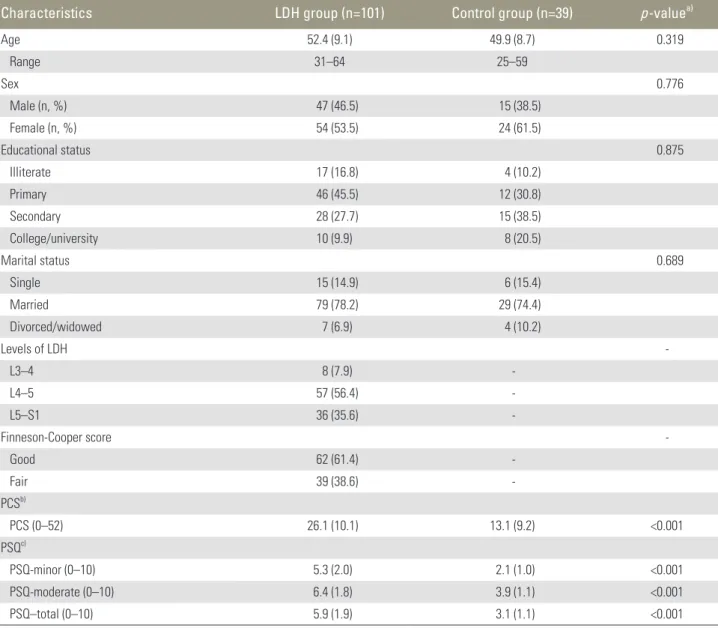Select the value '6.4 (1.8)'
The height and width of the screenshot is (628, 718).
point(332,592)
